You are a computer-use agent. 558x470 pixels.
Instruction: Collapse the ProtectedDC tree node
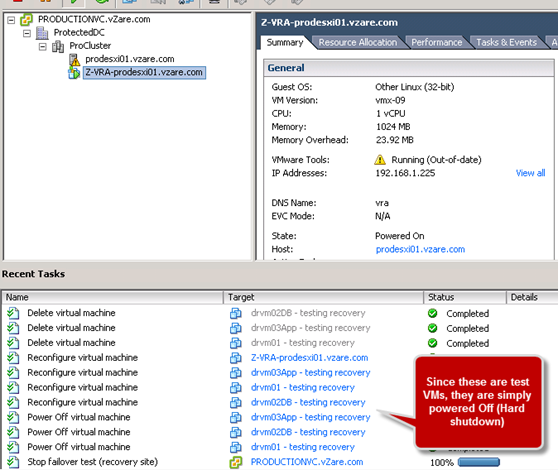[27, 33]
